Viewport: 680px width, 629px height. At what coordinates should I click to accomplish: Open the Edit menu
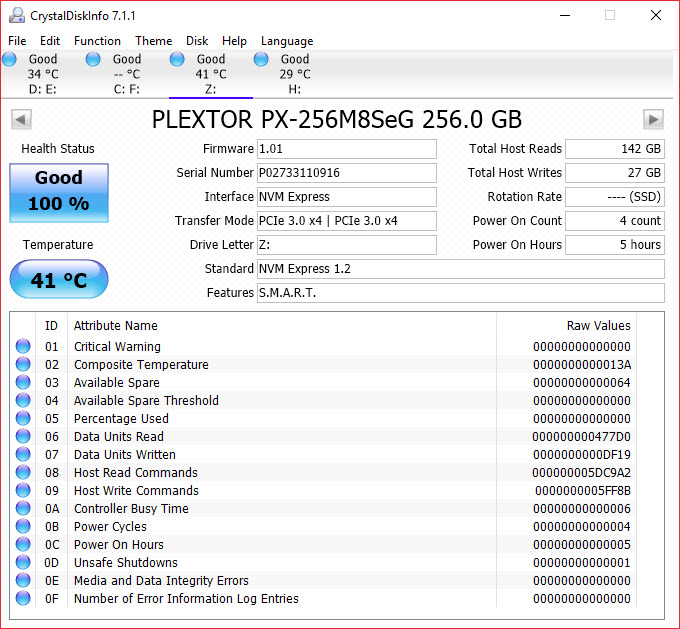[x=50, y=41]
